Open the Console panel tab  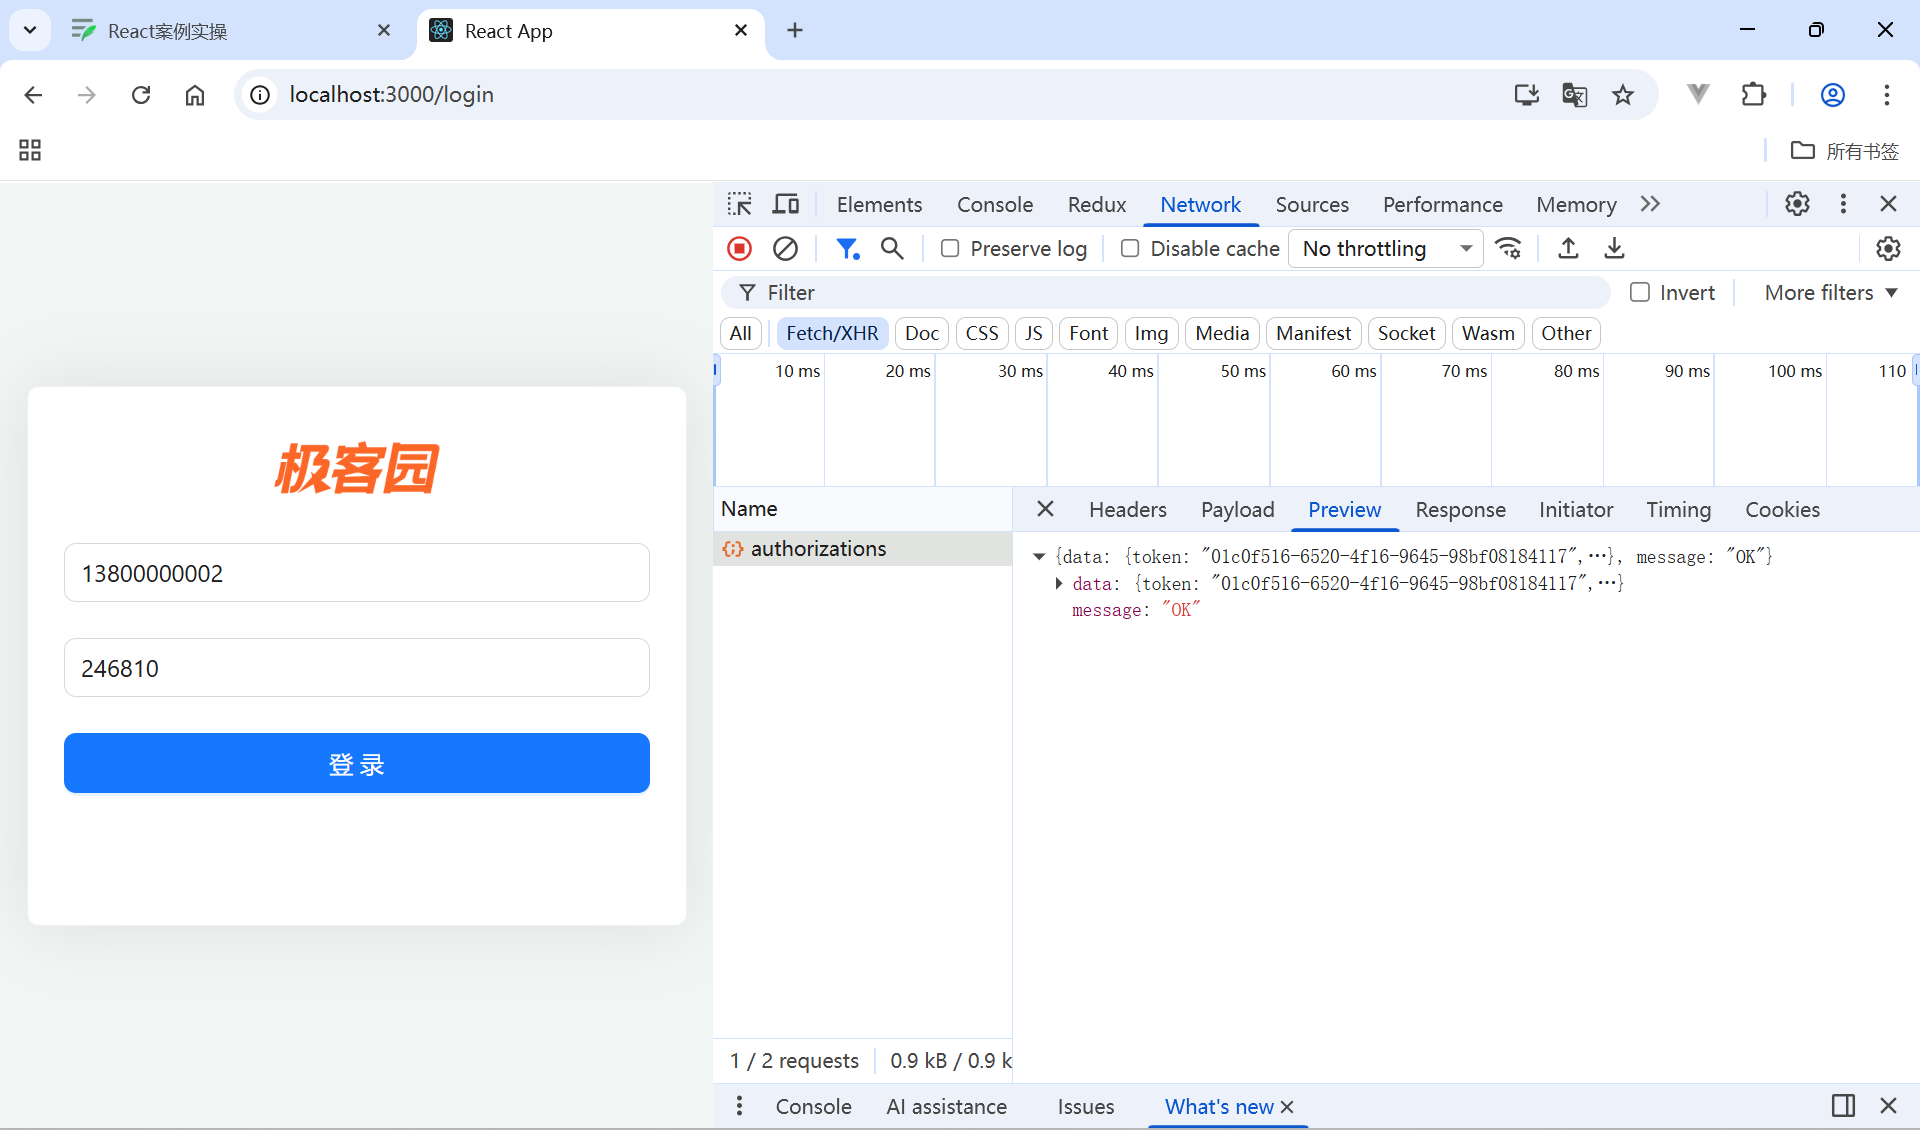tap(994, 204)
